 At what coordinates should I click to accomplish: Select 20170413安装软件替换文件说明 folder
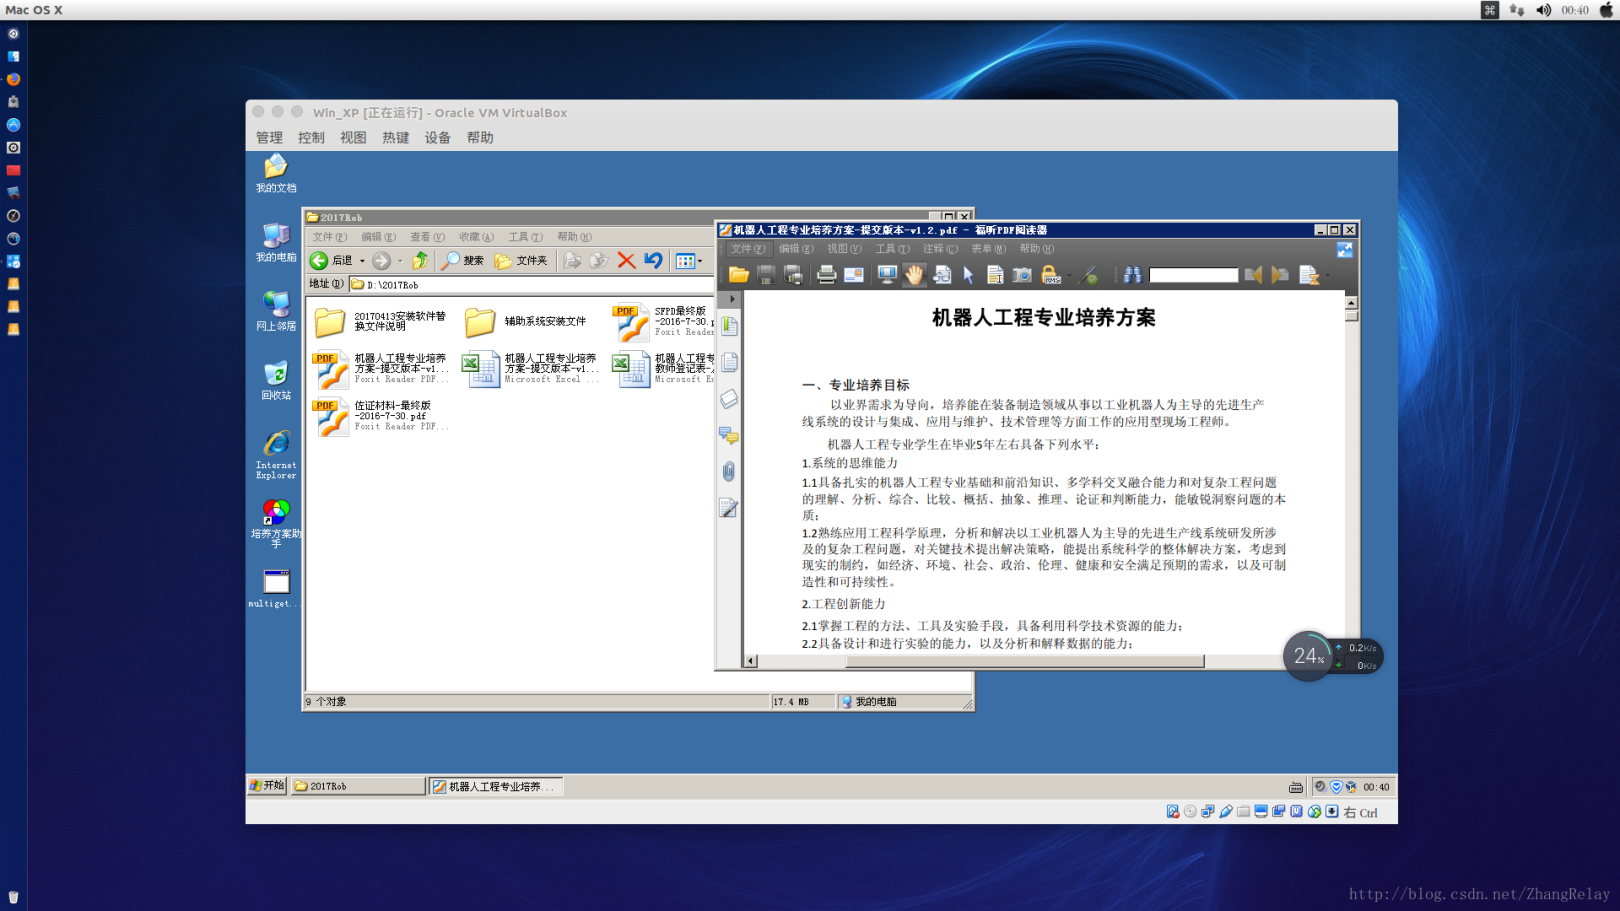[x=381, y=322]
